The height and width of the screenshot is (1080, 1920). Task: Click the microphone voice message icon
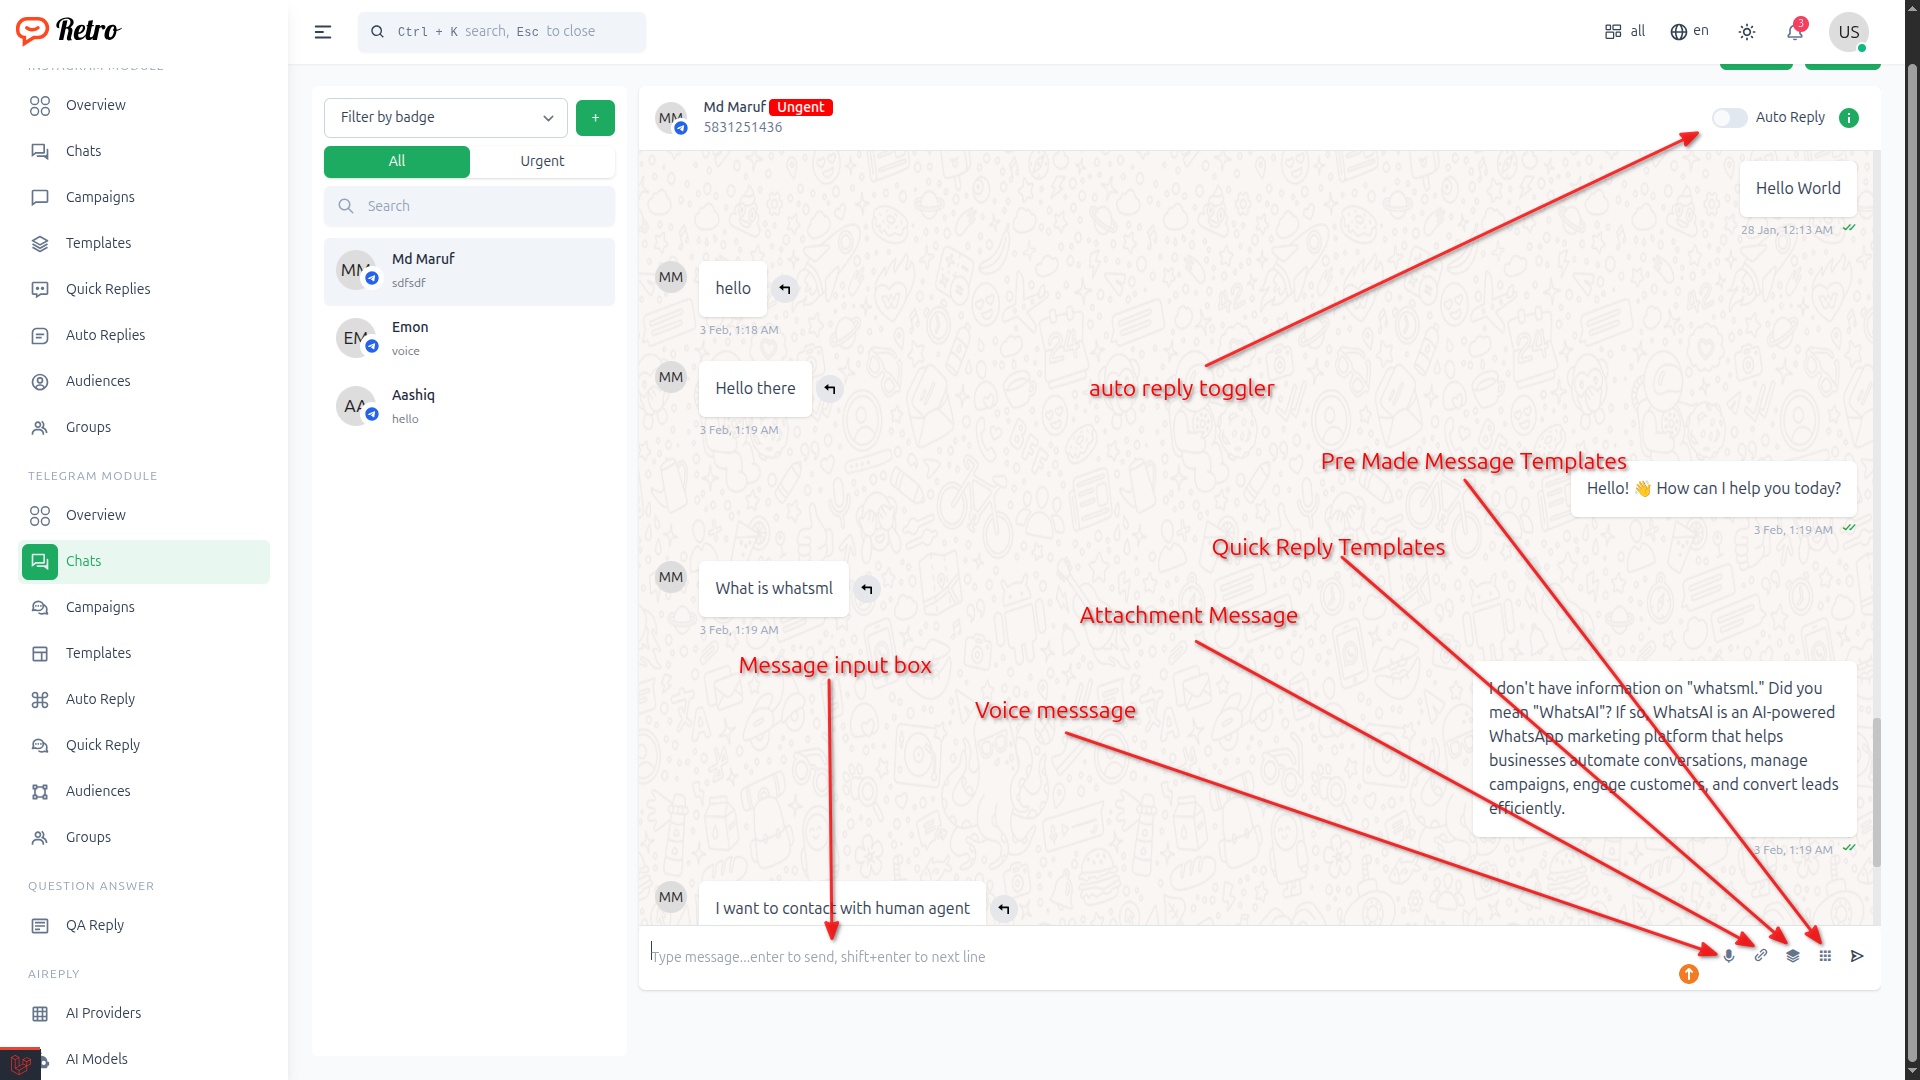click(1728, 956)
